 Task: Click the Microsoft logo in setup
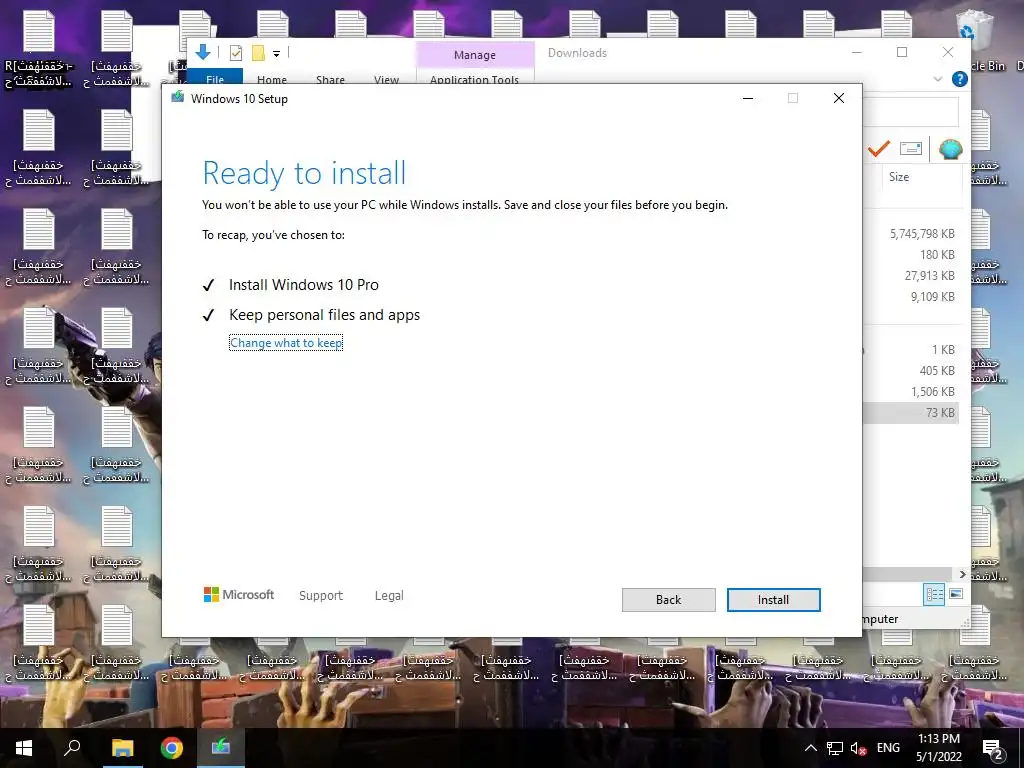point(239,595)
